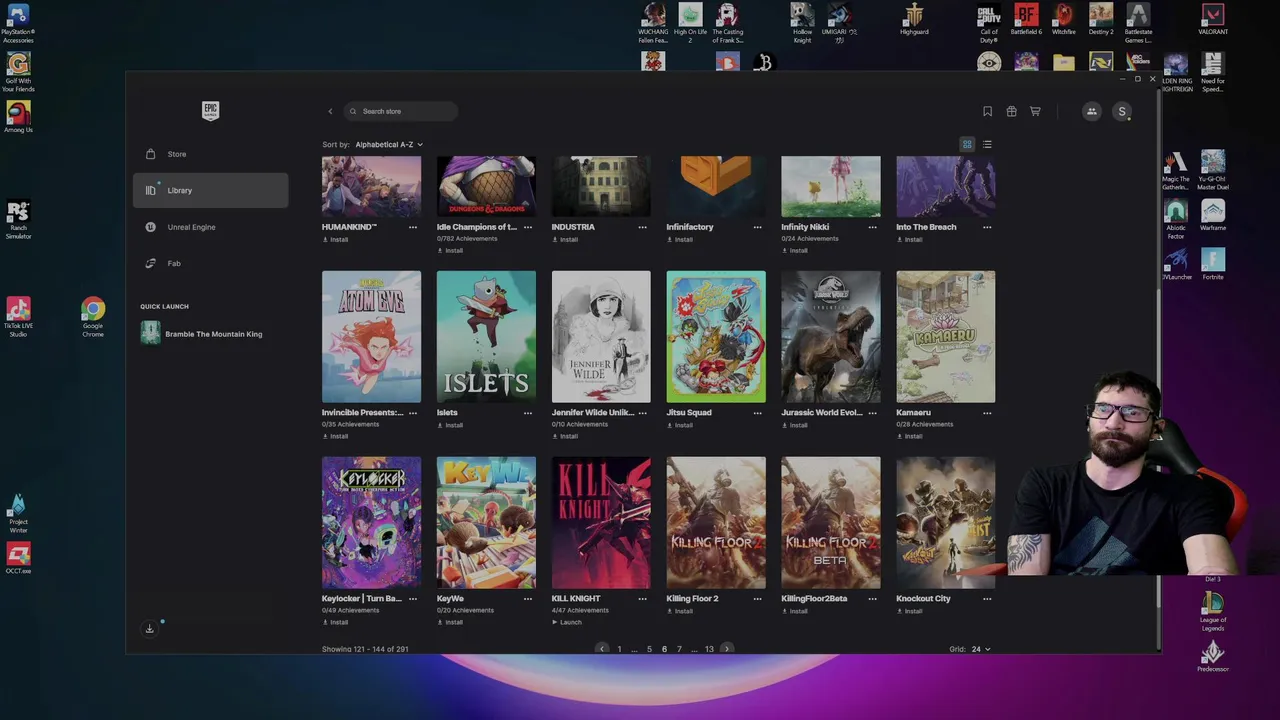Select Battlefield 6 desktop shortcut

pyautogui.click(x=1026, y=20)
